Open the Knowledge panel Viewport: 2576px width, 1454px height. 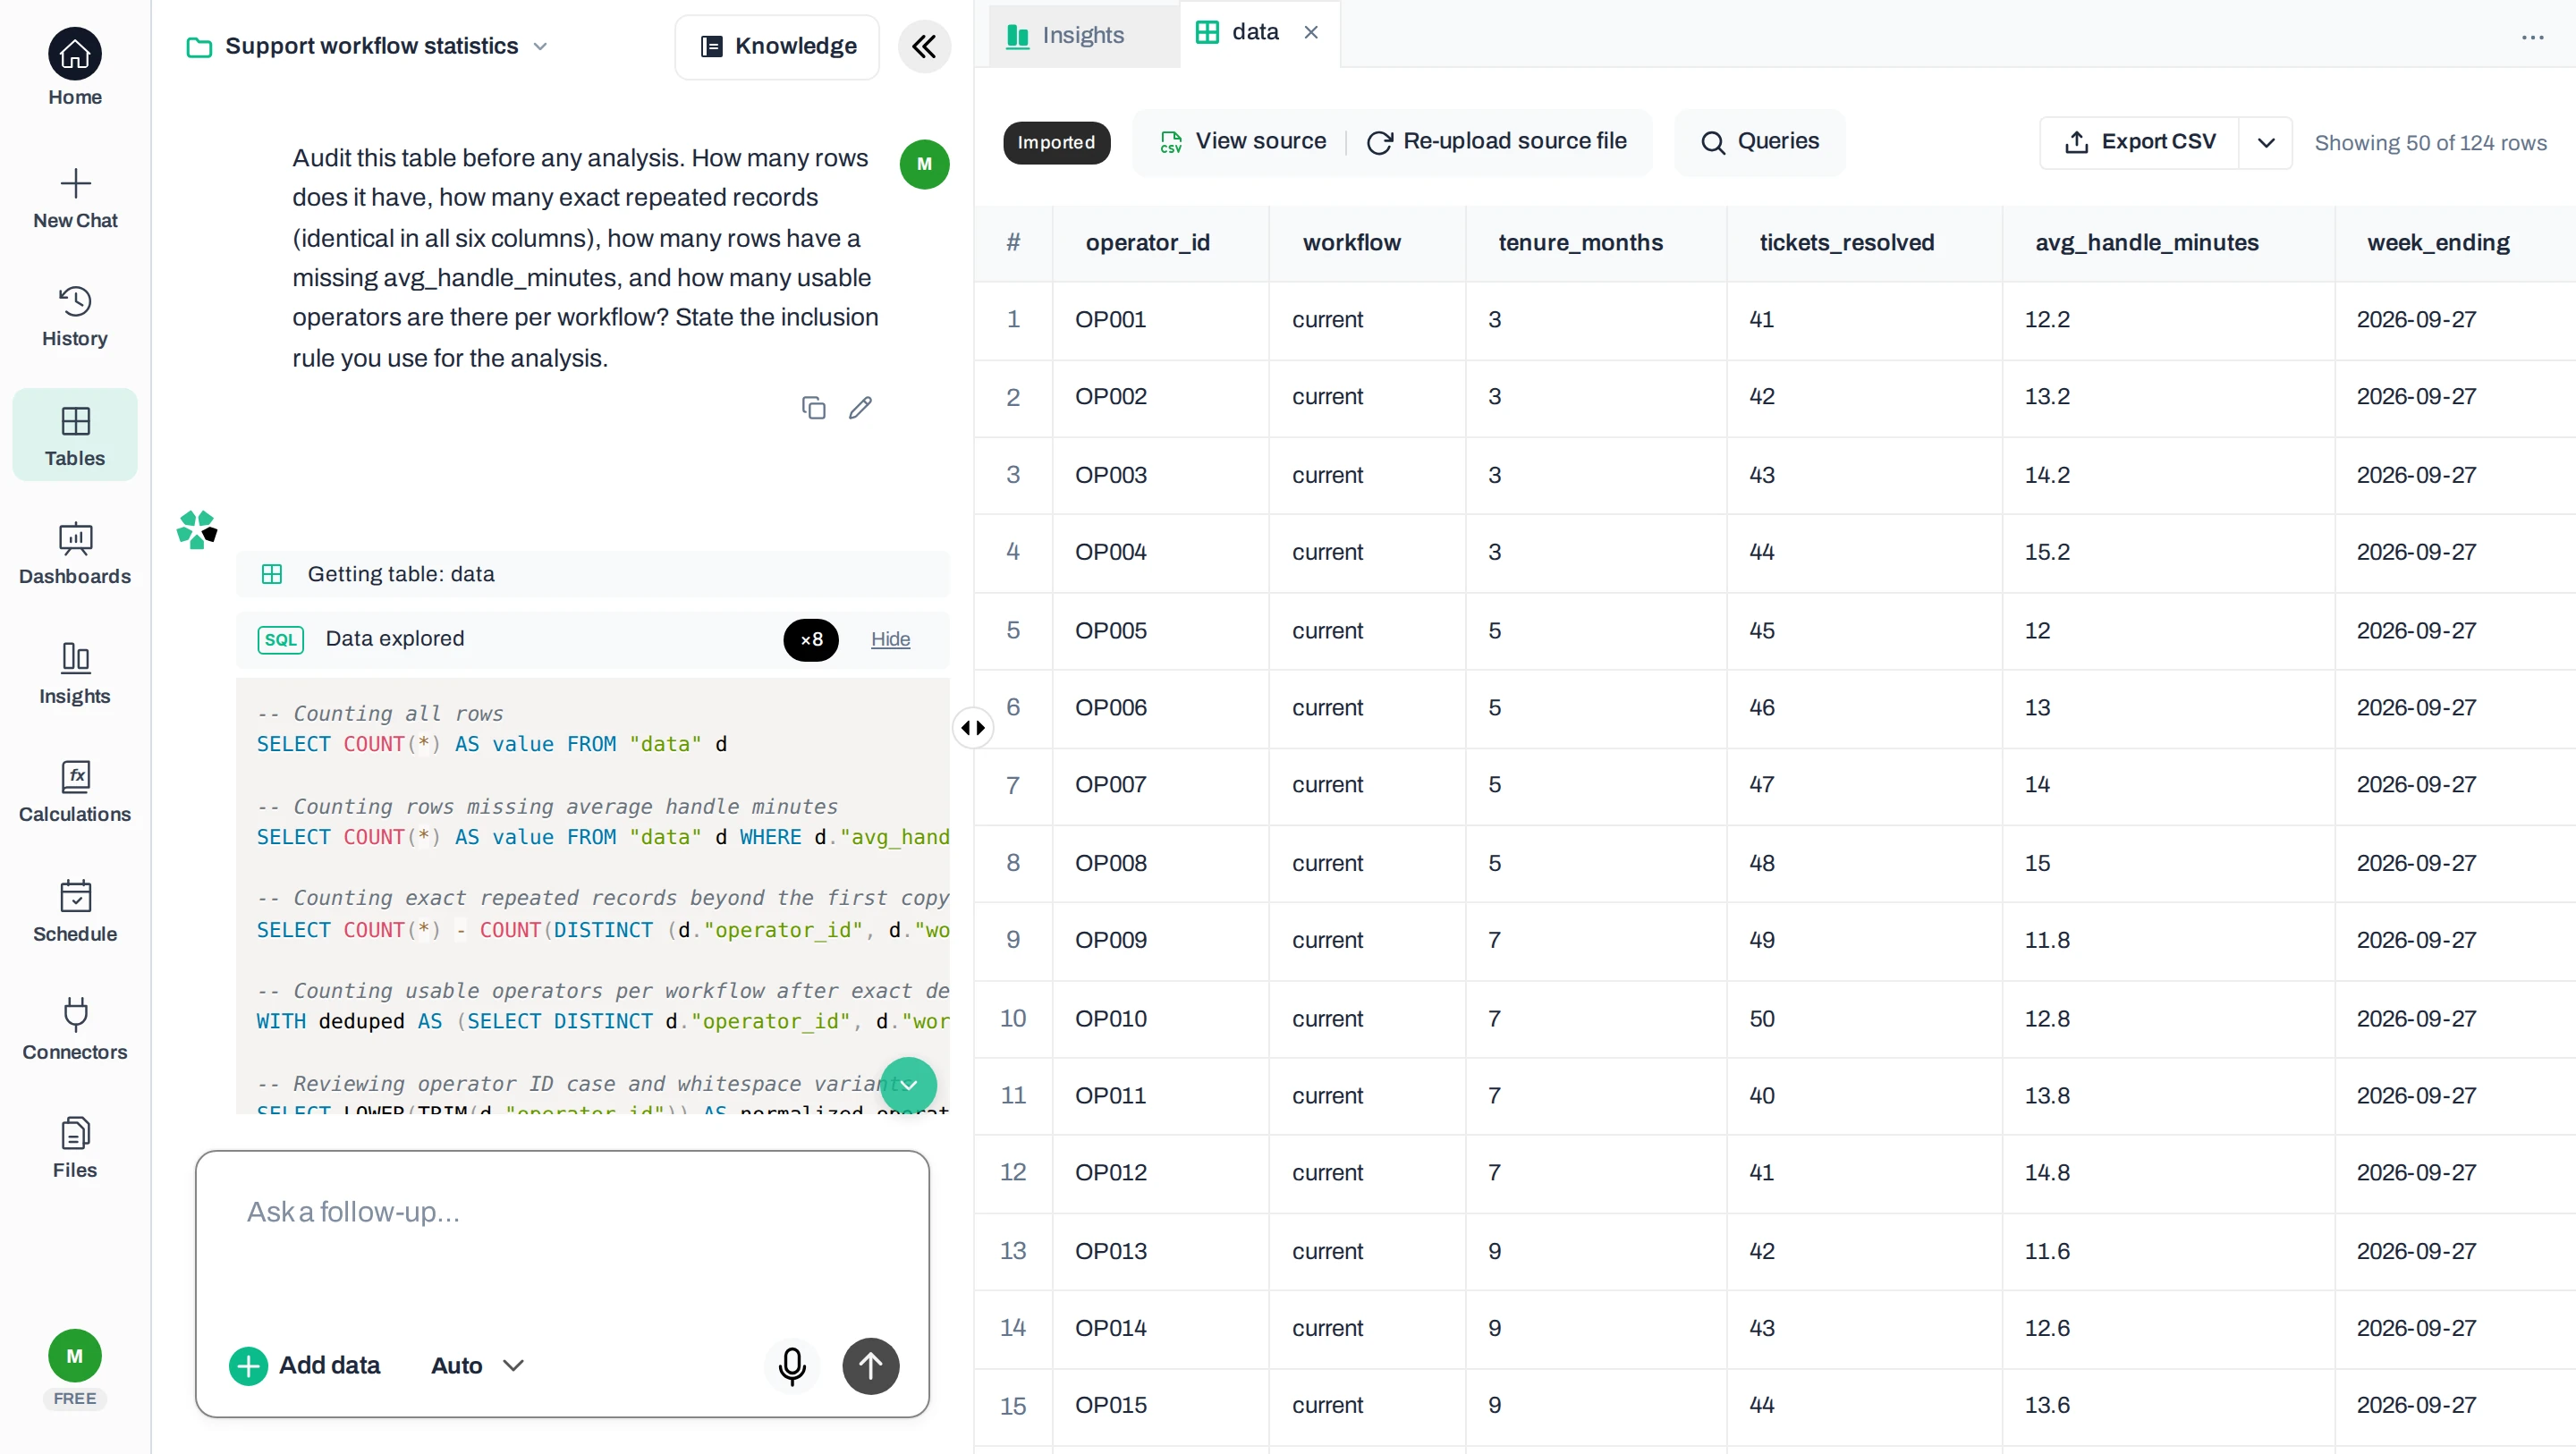pyautogui.click(x=778, y=46)
